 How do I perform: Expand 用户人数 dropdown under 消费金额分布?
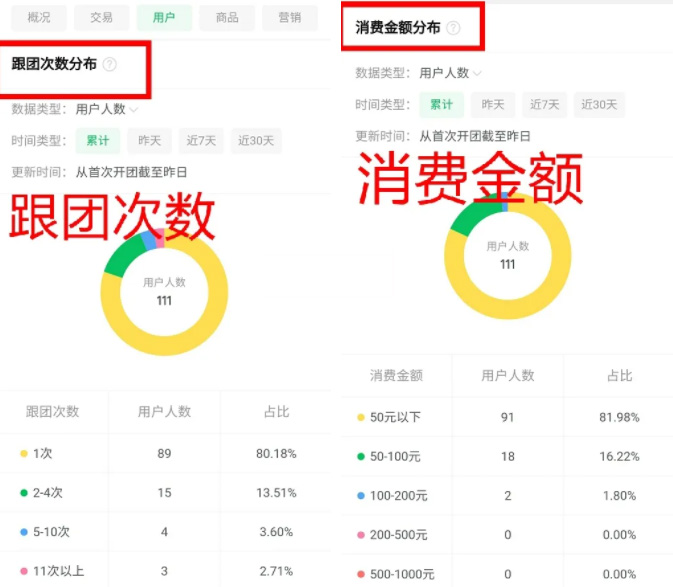pos(450,73)
